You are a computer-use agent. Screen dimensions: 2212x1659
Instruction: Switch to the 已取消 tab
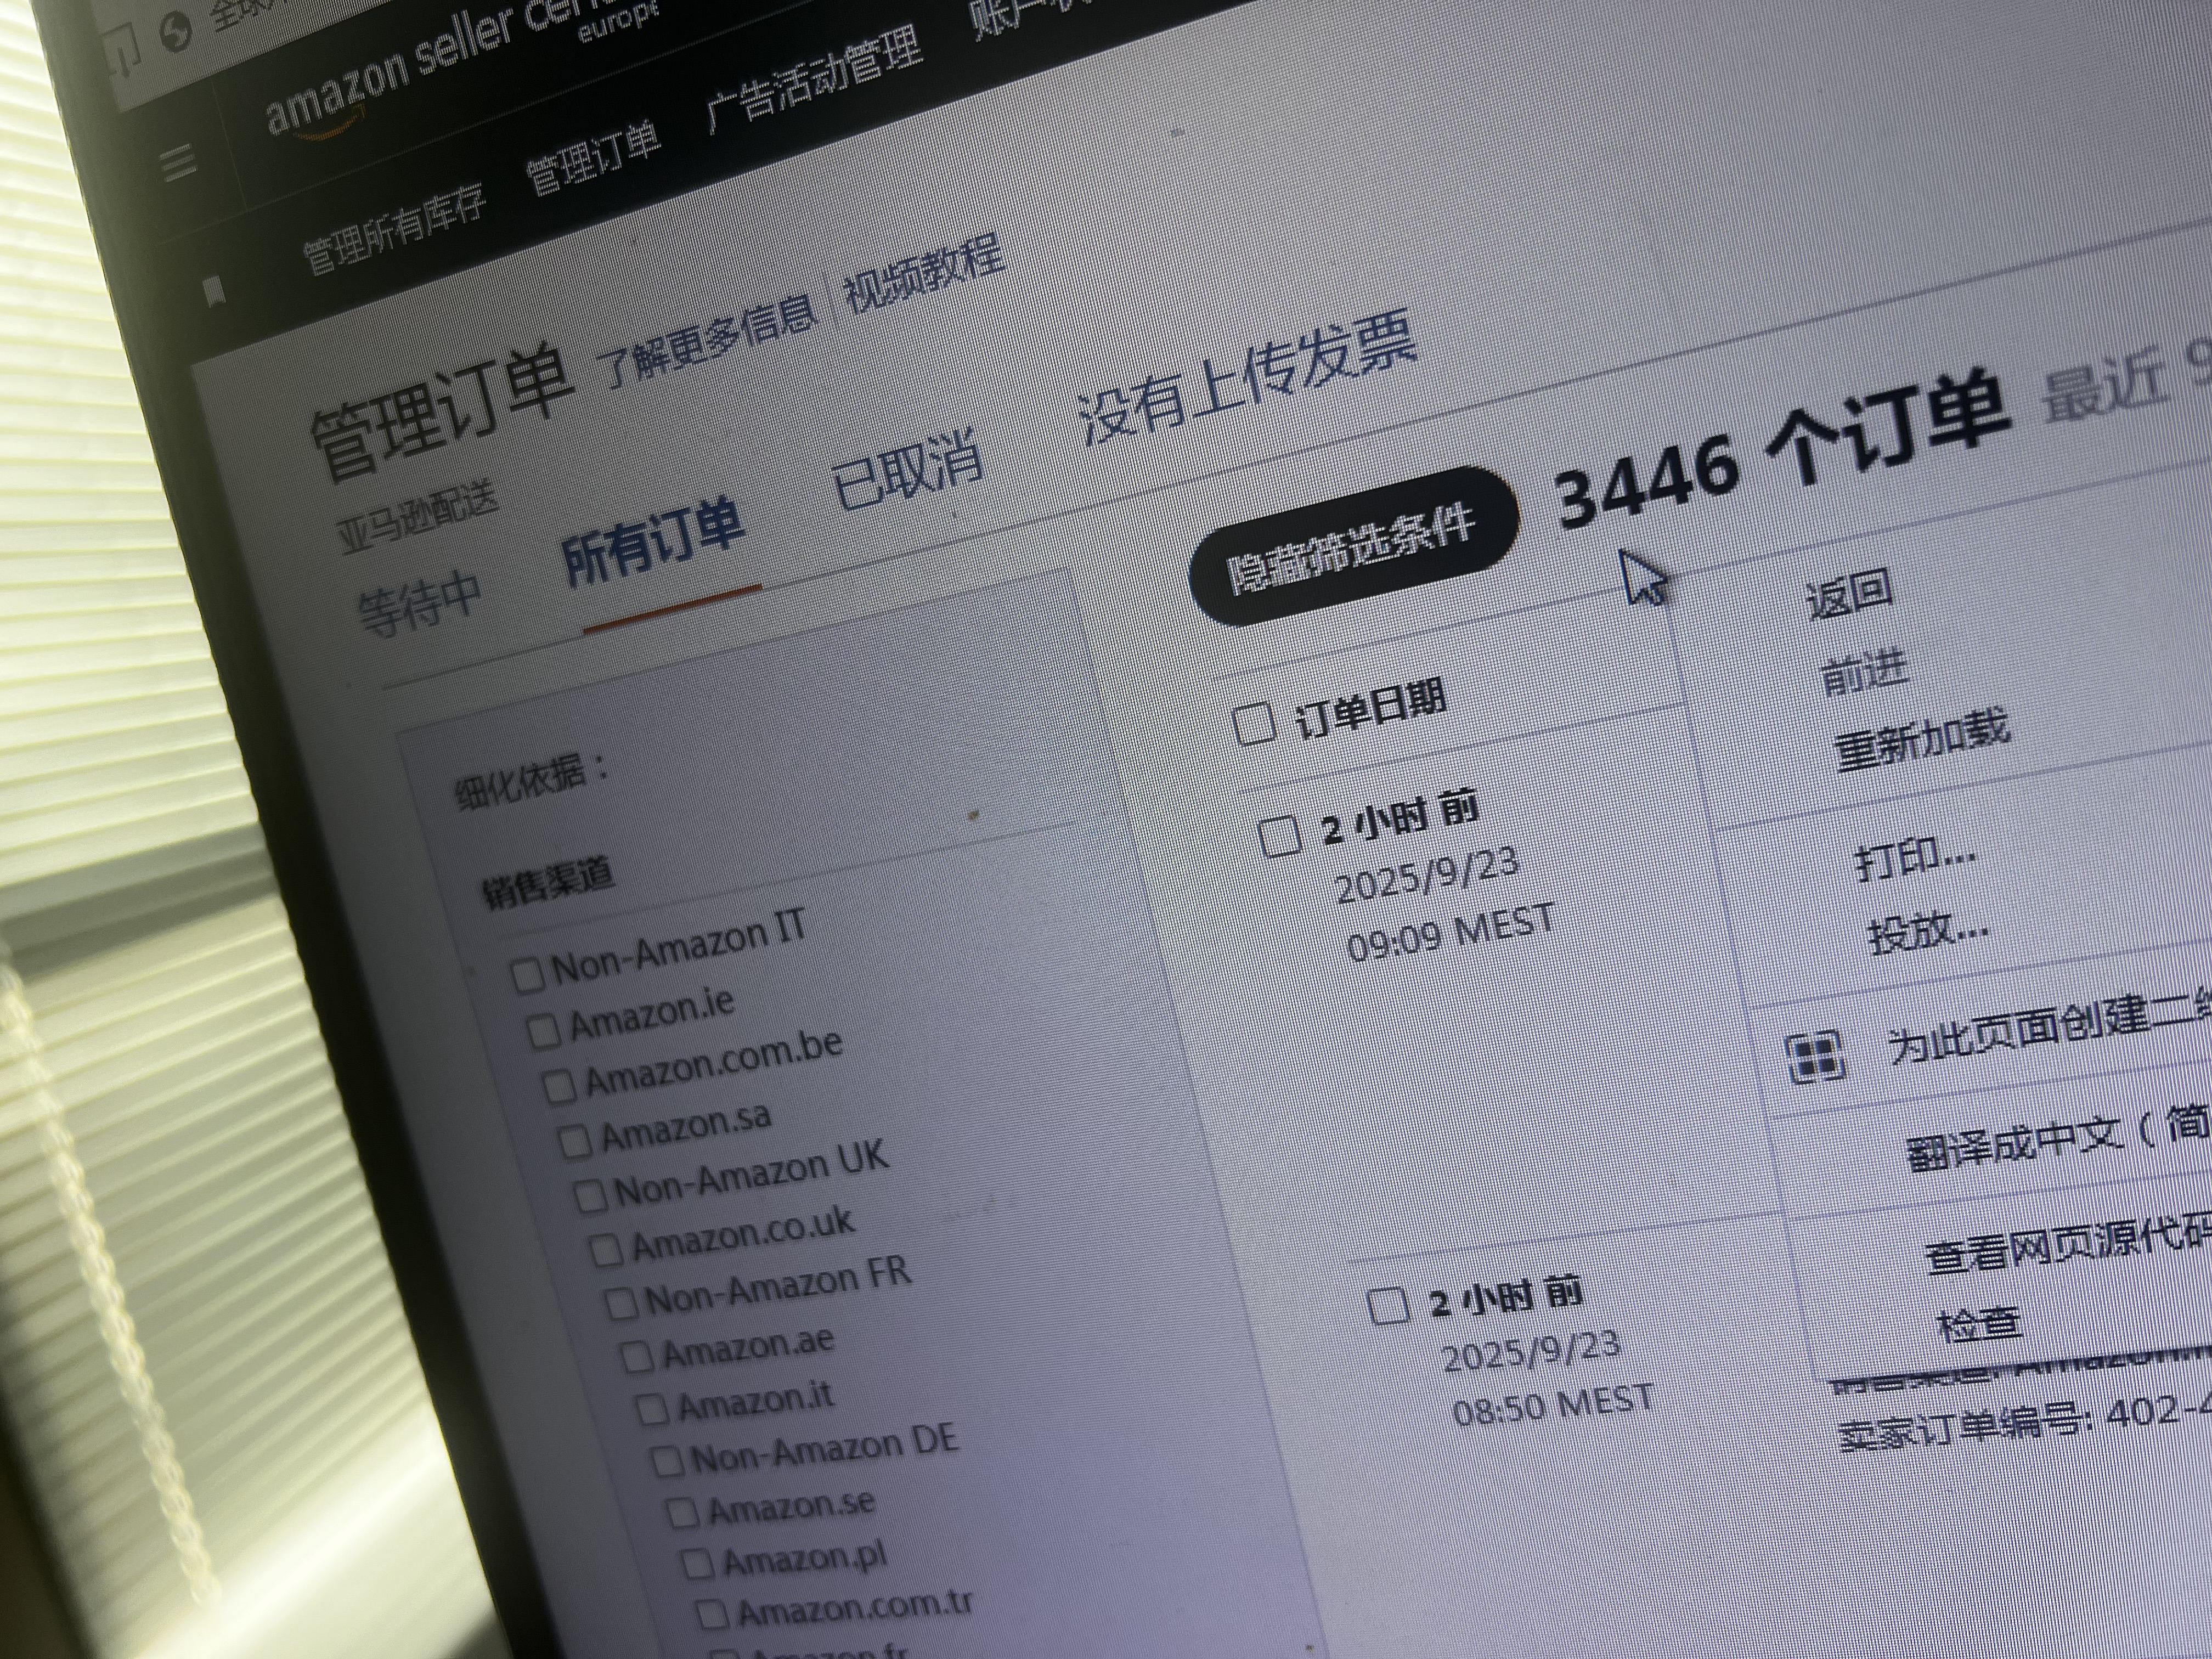(x=906, y=471)
